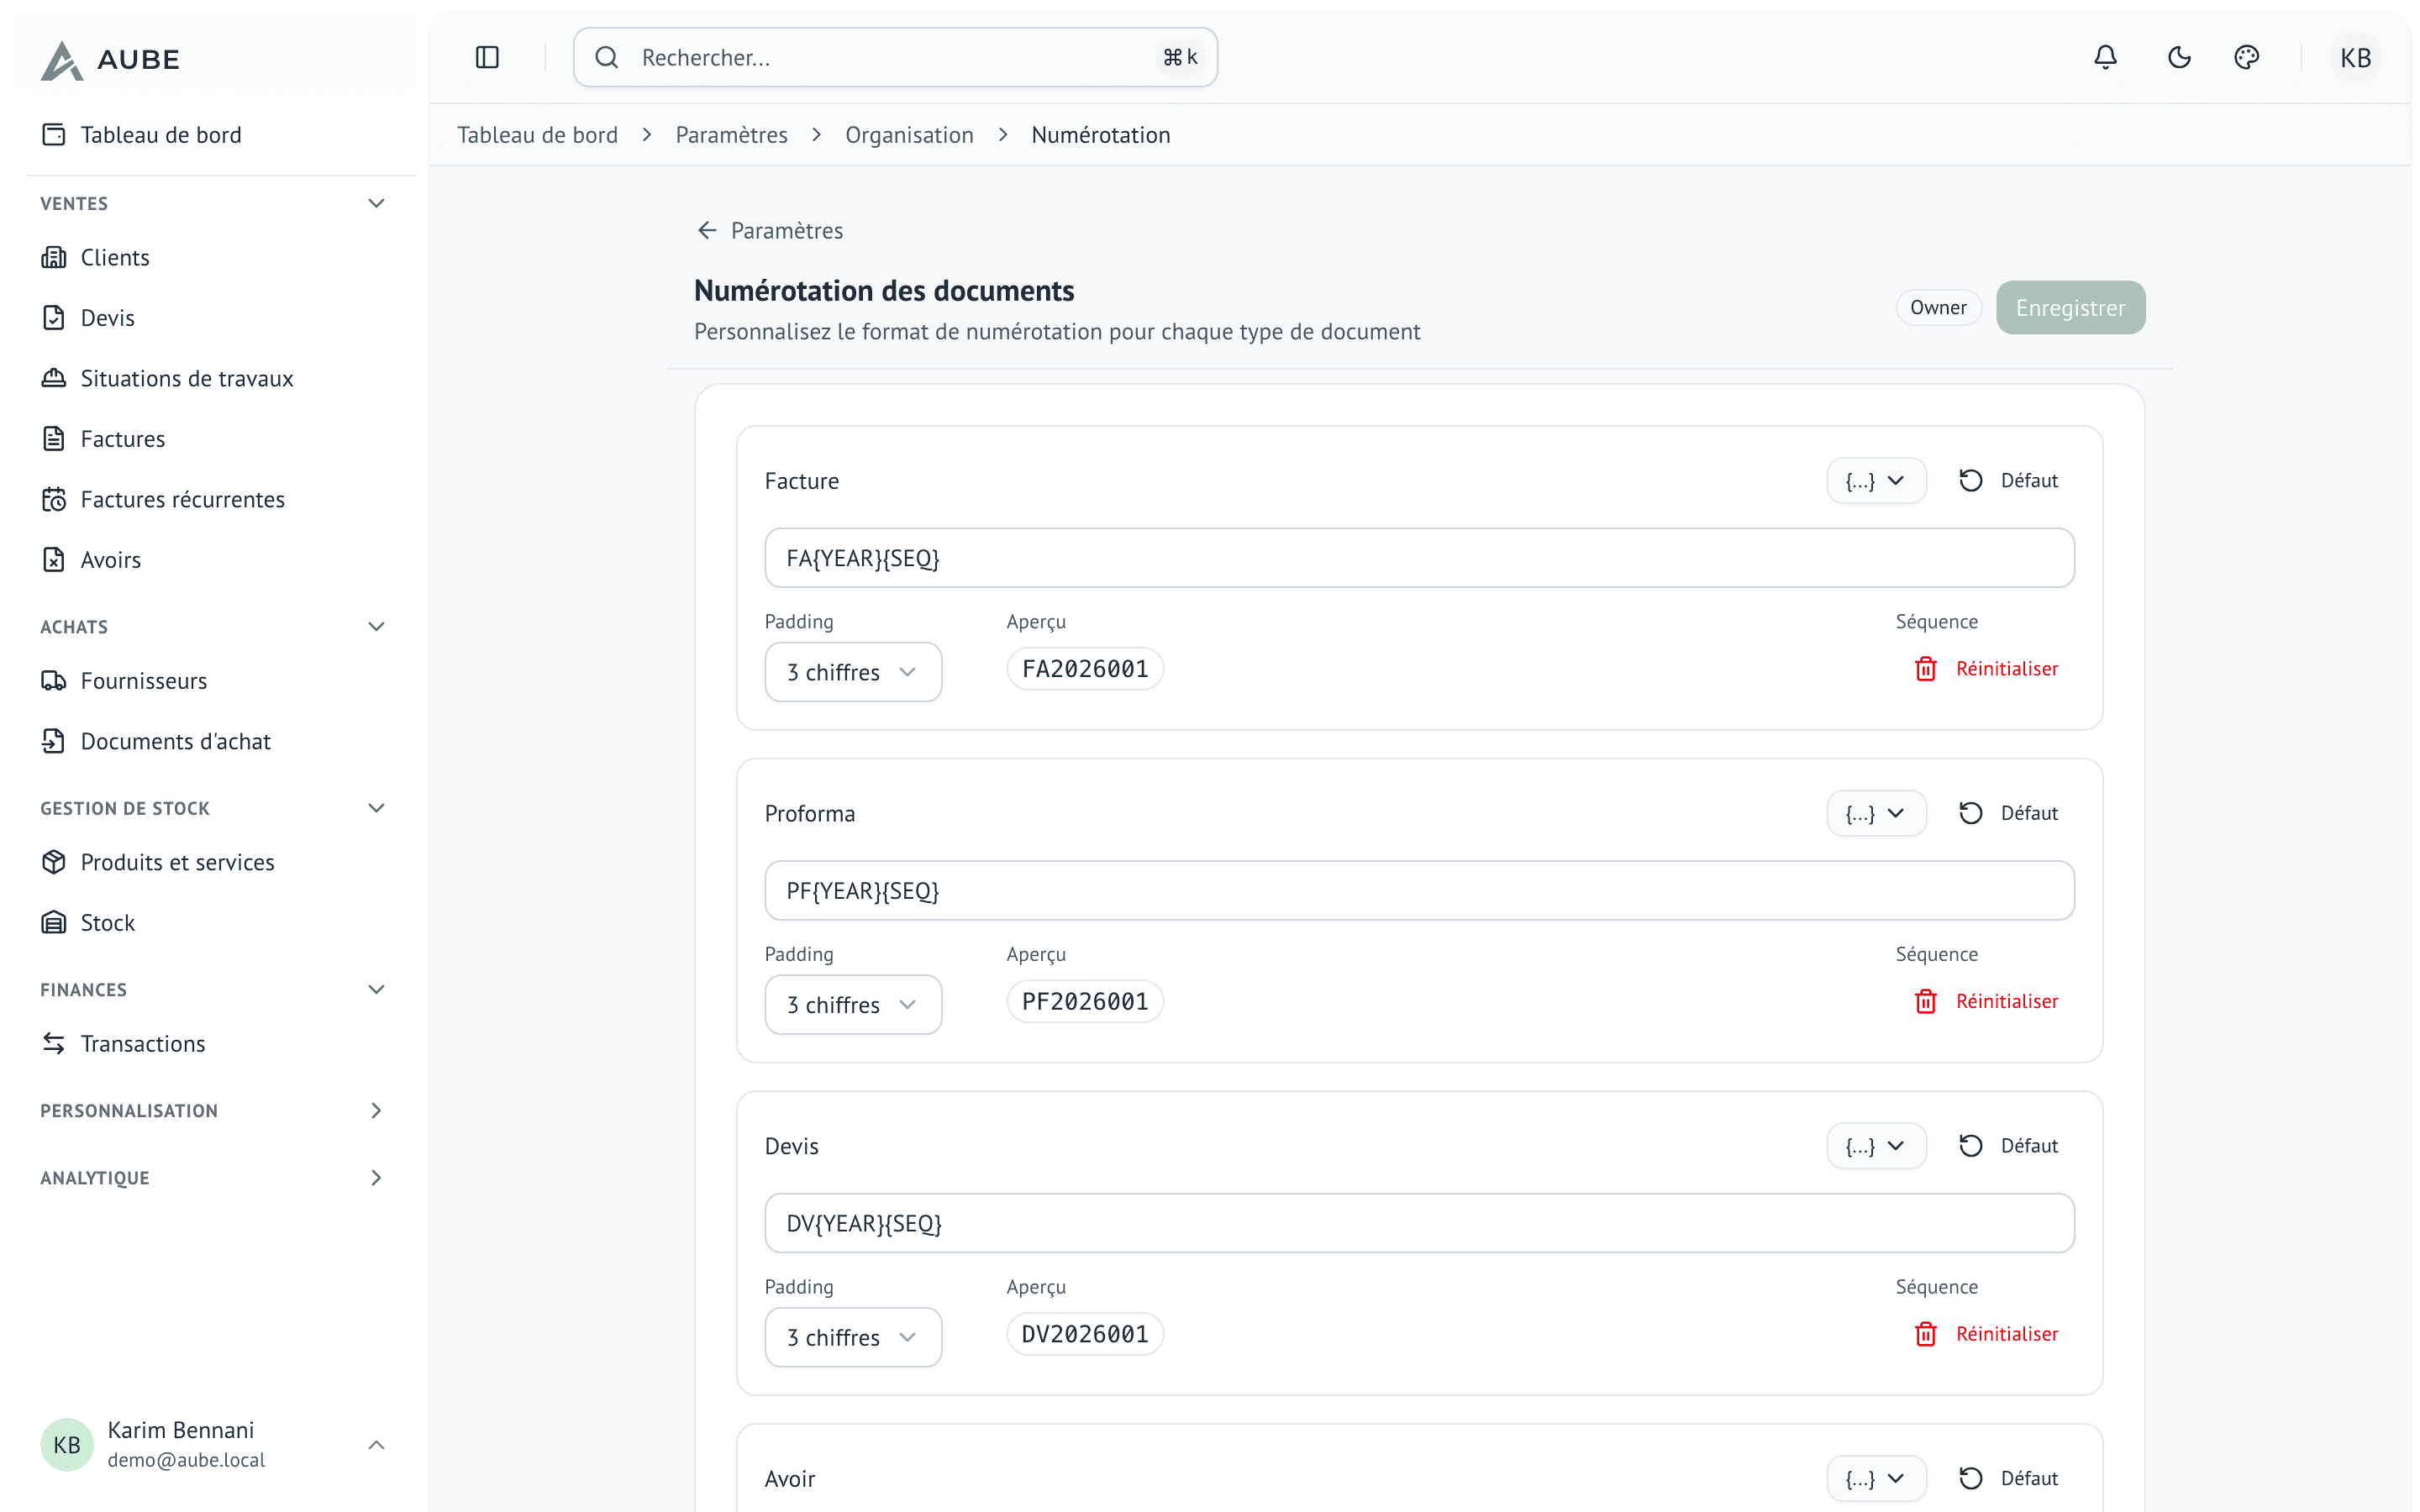
Task: Click the search magnifier icon
Action: 607,57
